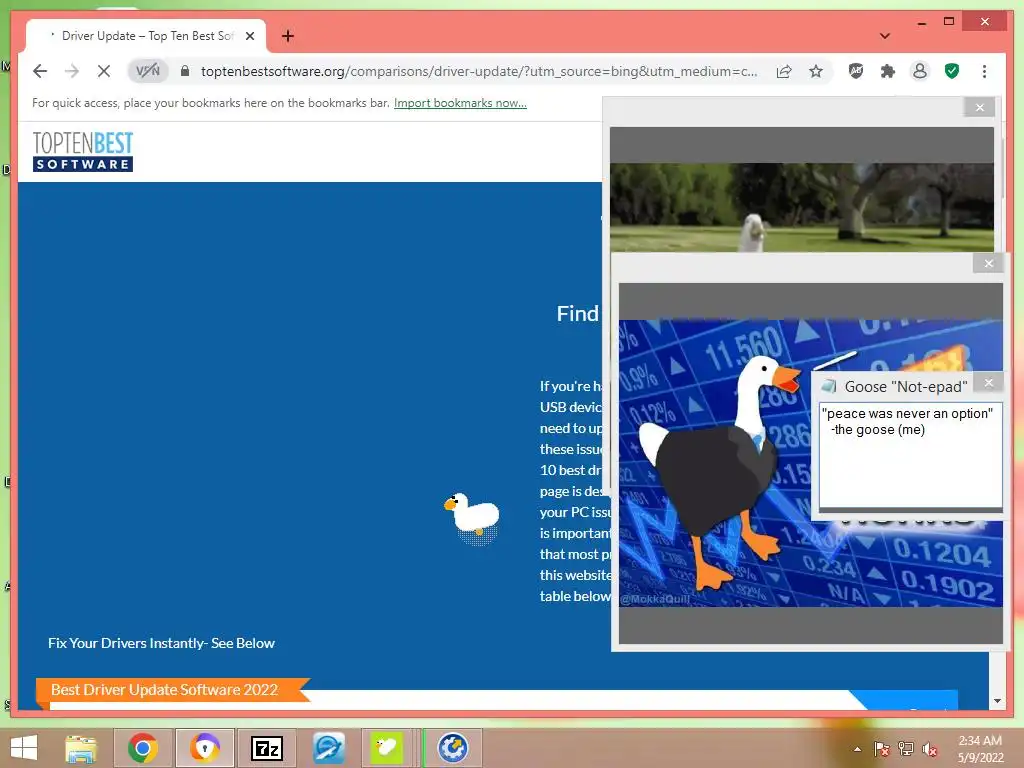
Task: Show hidden system tray icons
Action: (857, 749)
